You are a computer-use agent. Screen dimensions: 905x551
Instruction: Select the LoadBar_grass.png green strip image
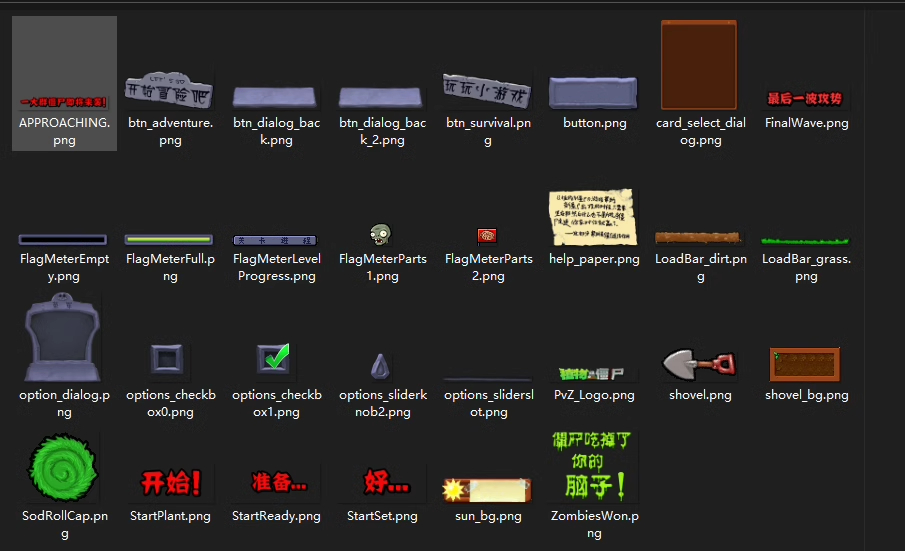pos(805,241)
